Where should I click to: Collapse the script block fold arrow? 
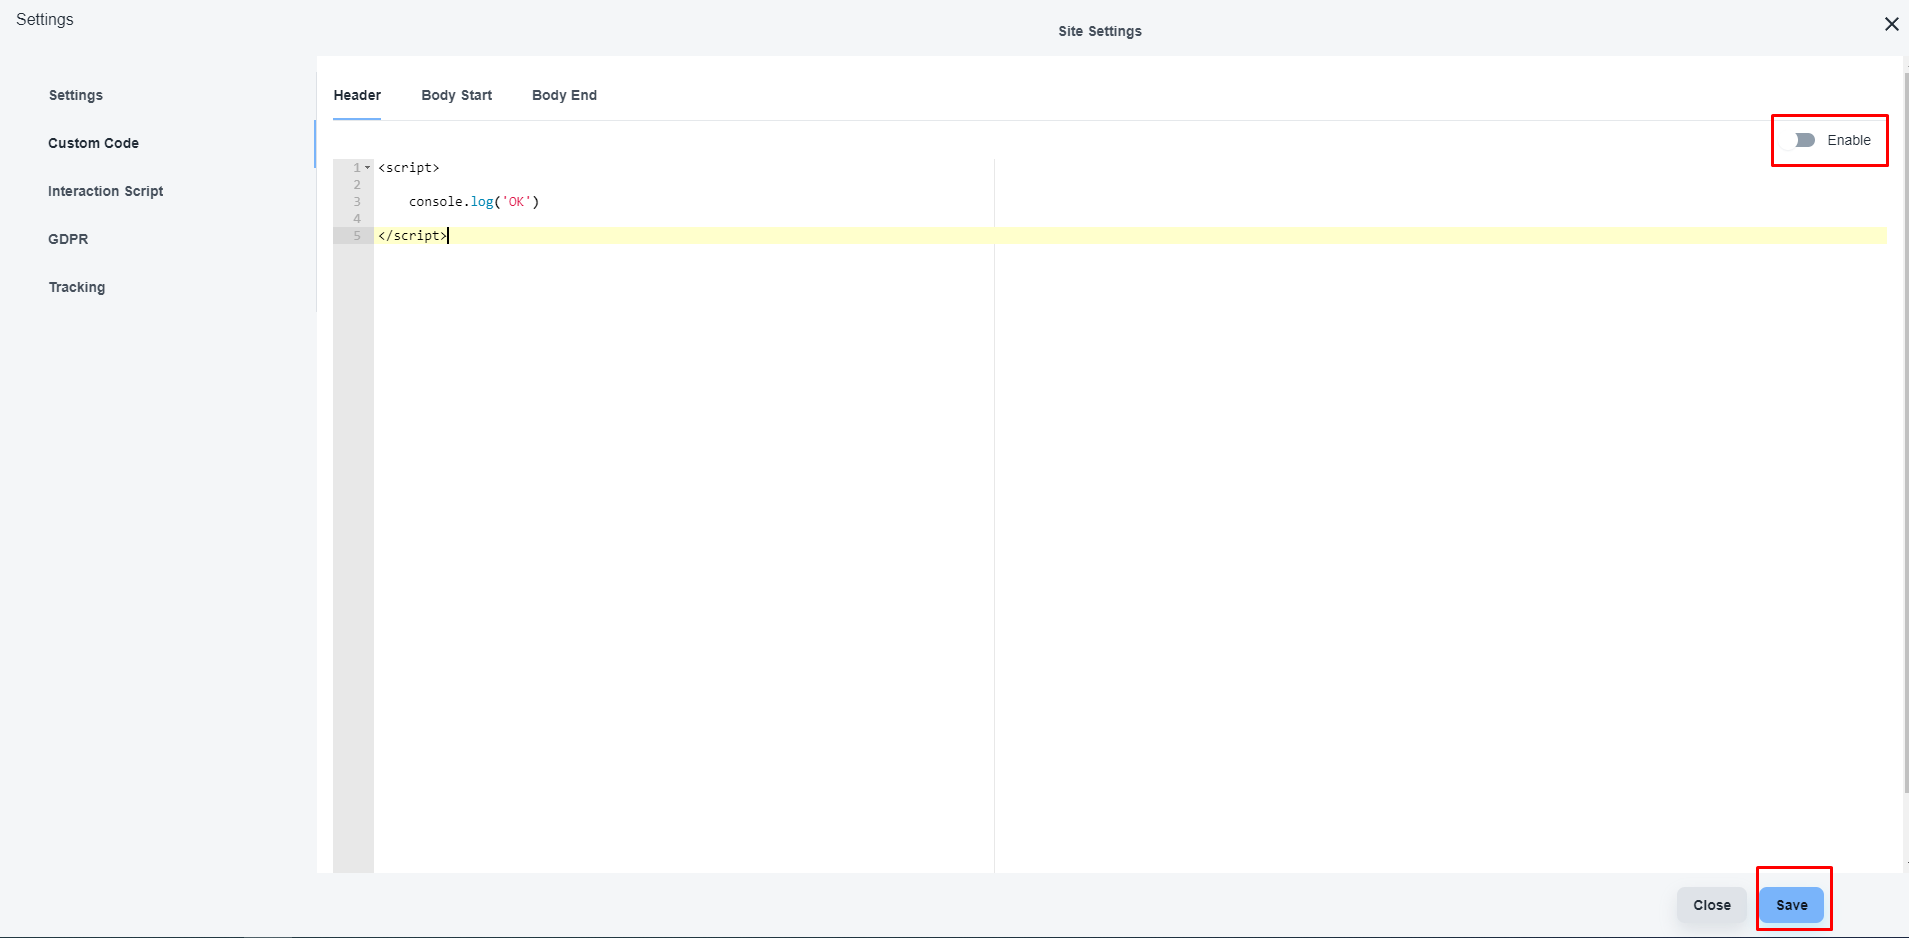tap(367, 168)
